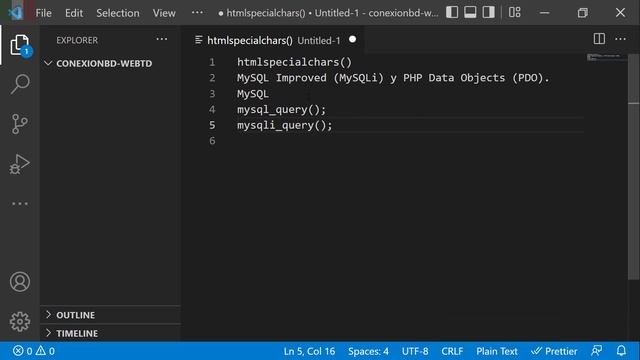Open the Source Control view
Viewport: 640px width, 360px height.
pyautogui.click(x=20, y=124)
